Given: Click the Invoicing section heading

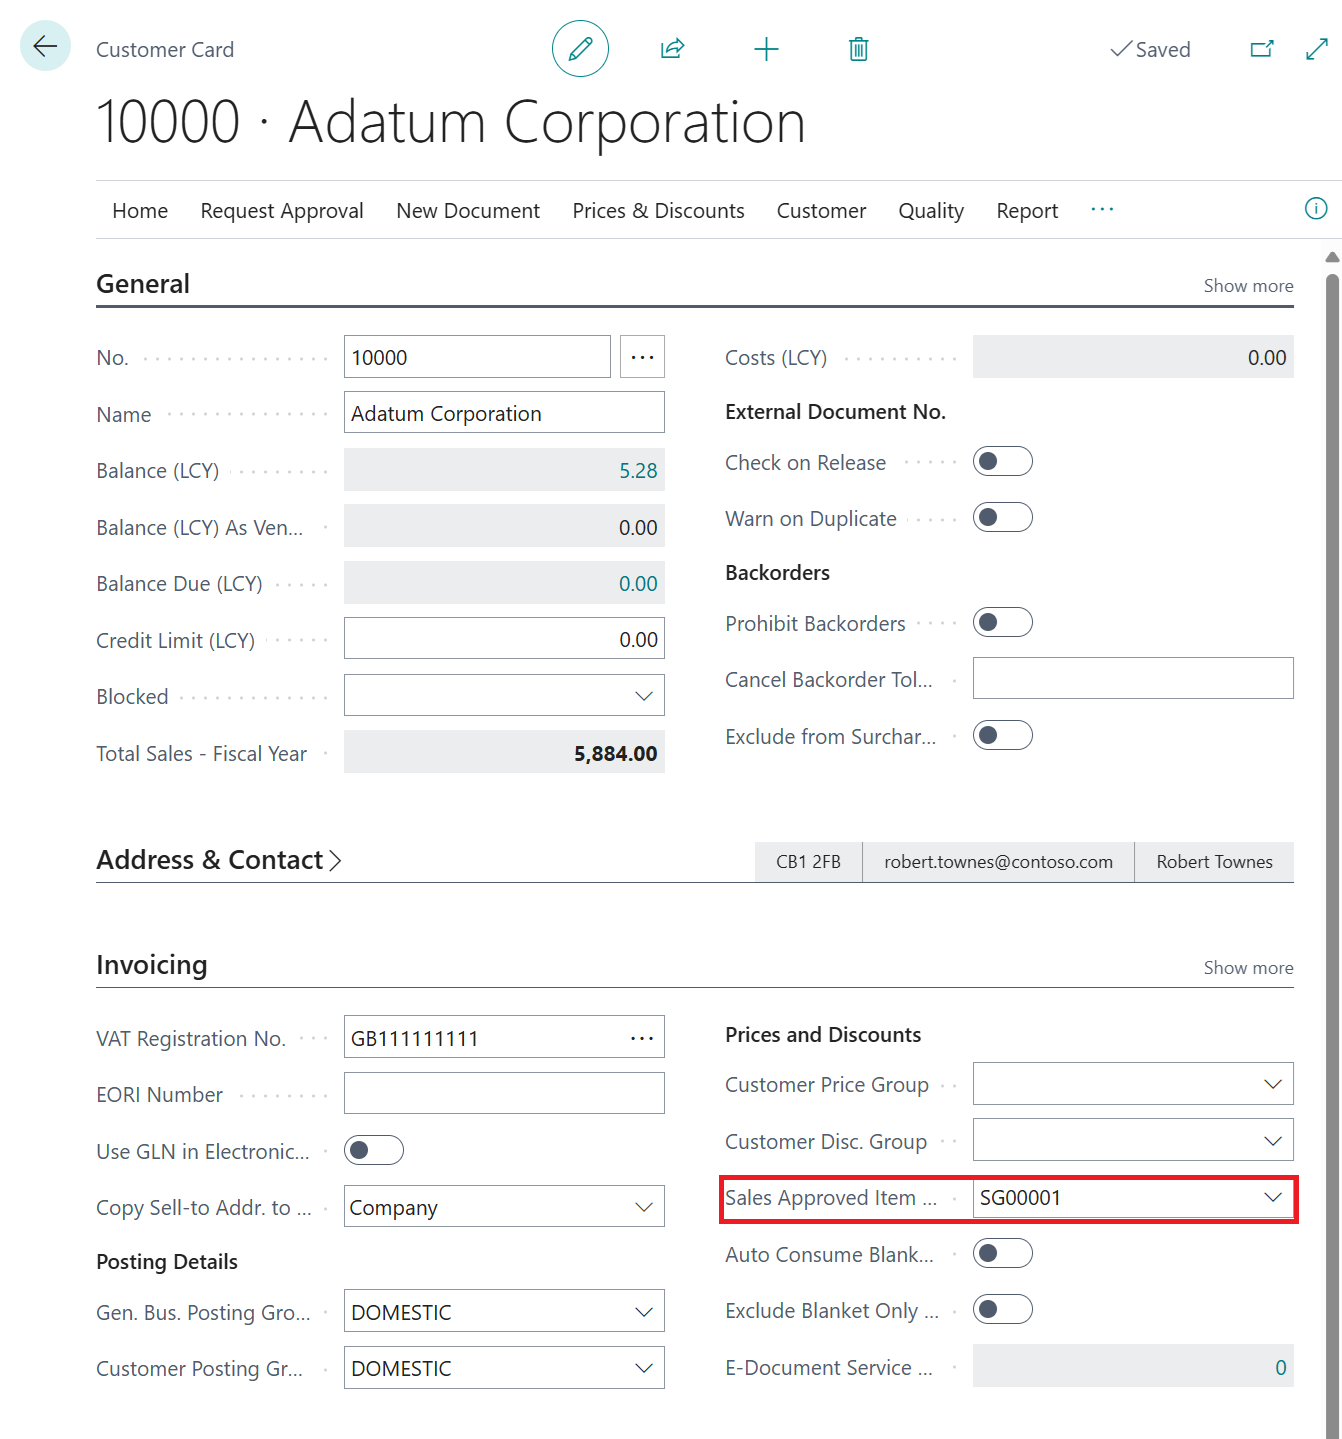Looking at the screenshot, I should (152, 965).
